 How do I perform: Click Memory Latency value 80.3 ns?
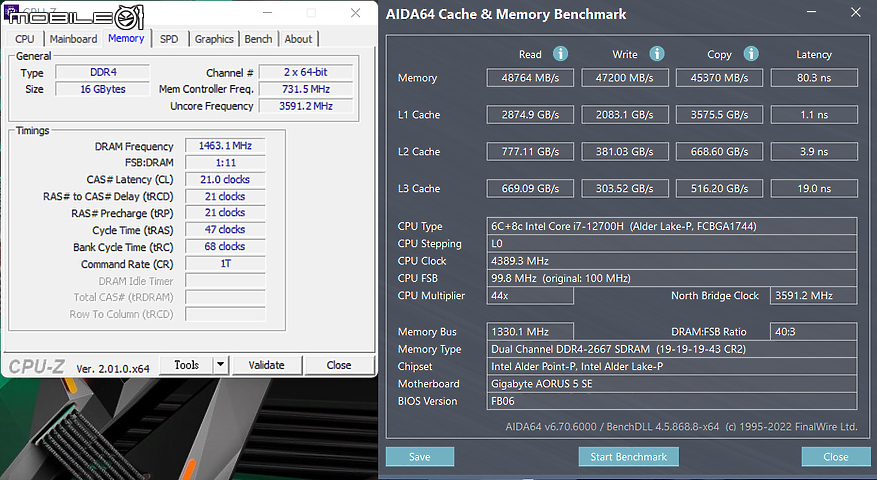pos(814,78)
